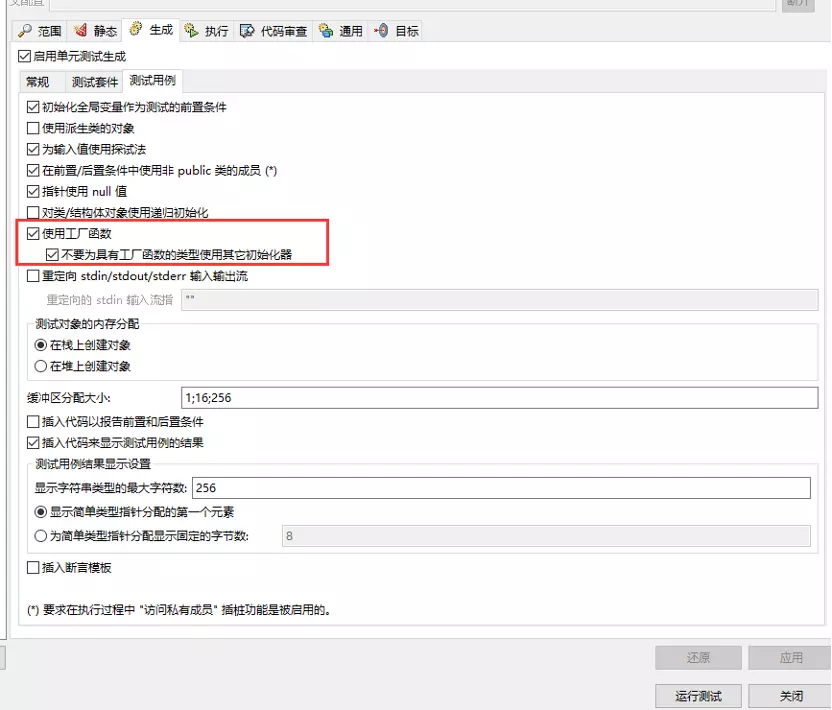Enable 使用派生类的对象 checkbox
The image size is (832, 710).
(34, 128)
